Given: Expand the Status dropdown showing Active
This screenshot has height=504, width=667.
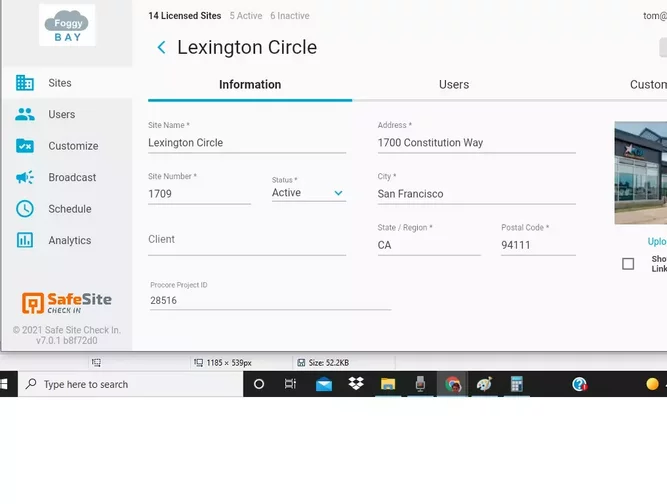Looking at the screenshot, I should tap(309, 193).
